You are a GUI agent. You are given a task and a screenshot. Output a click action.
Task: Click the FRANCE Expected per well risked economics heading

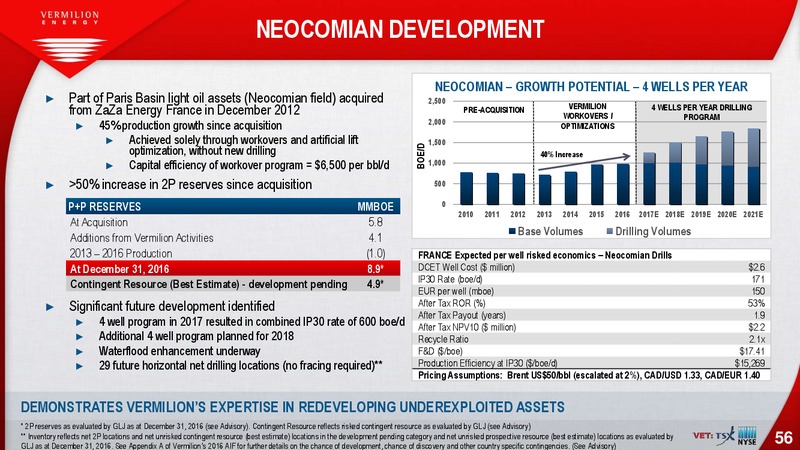pos(545,255)
